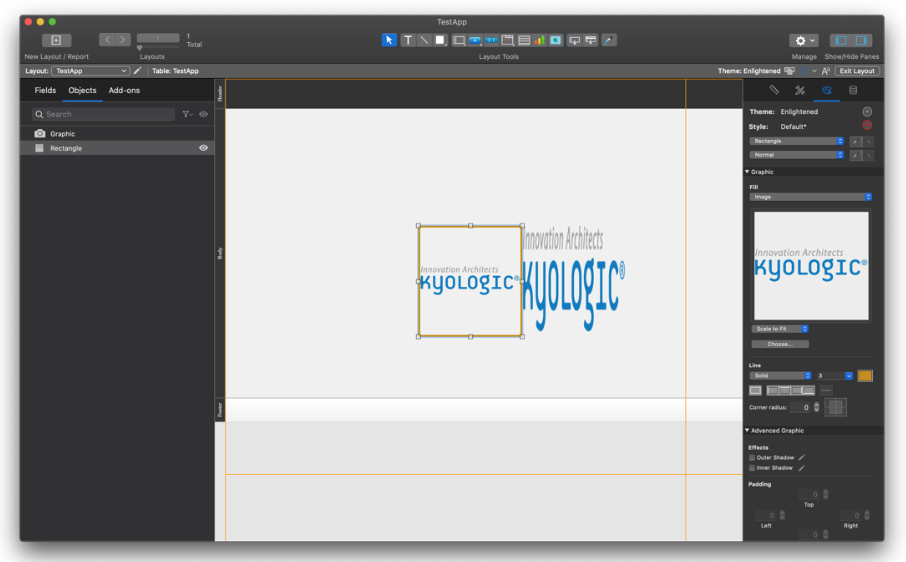Open the Styles inspector tab

pos(800,90)
